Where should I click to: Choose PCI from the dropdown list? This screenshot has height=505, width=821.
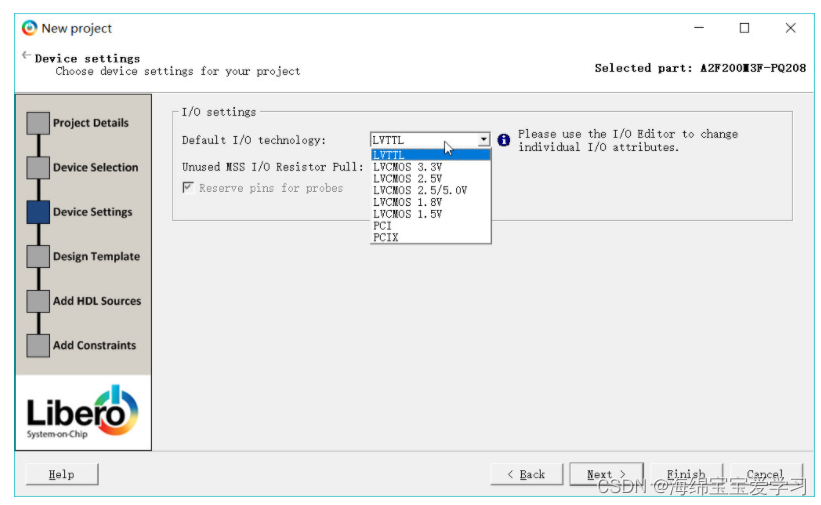[x=430, y=226]
